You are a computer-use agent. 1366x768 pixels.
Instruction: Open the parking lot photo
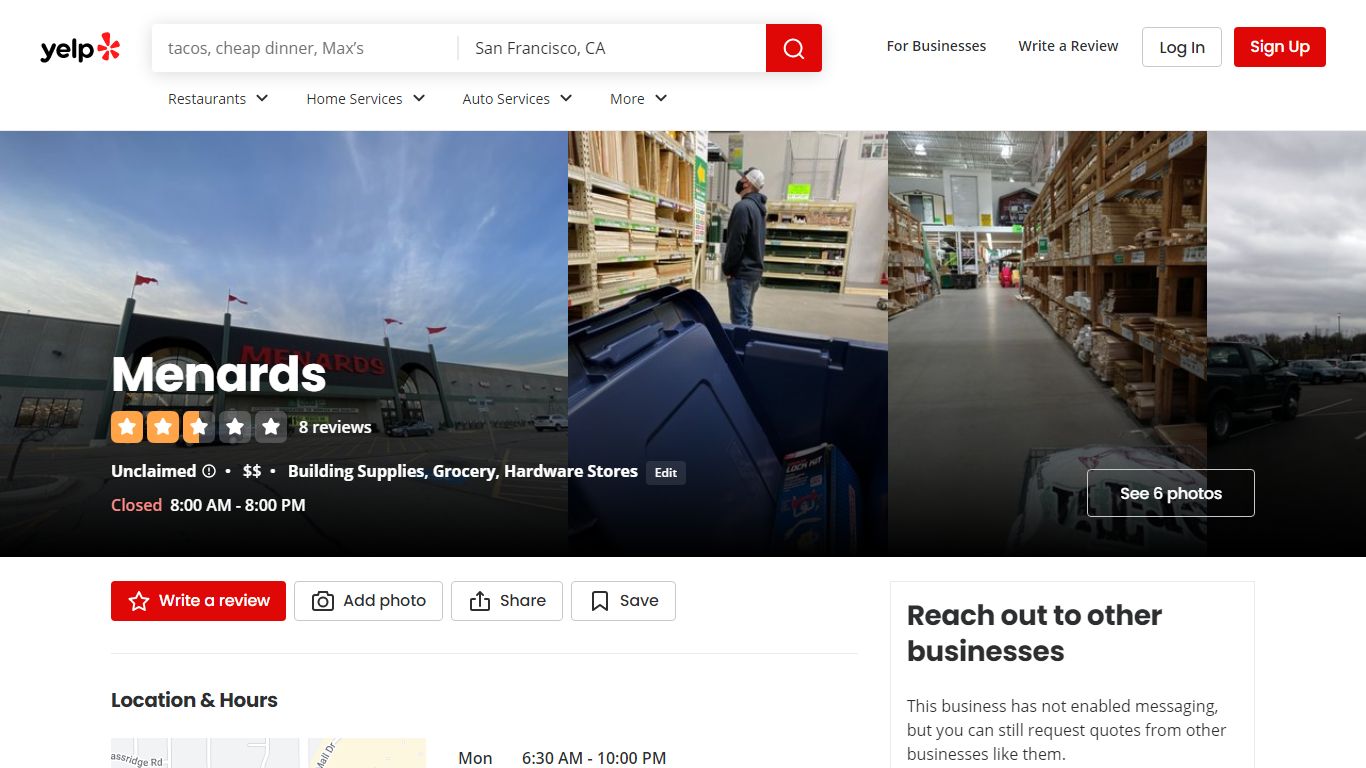pos(1286,344)
